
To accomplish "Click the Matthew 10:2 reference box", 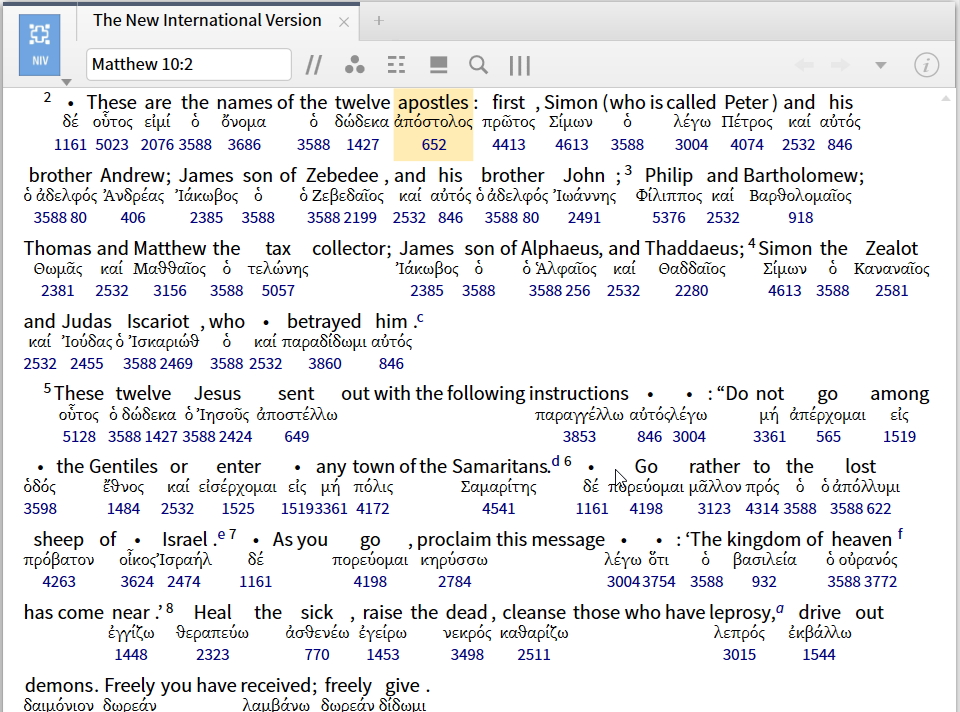I will 189,64.
